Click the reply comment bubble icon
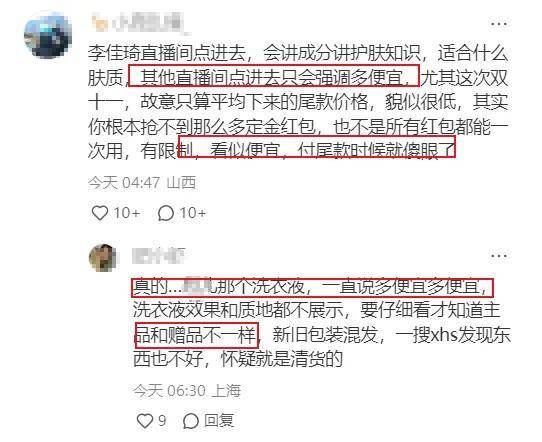Screen dimensions: 542x442 (x=191, y=421)
